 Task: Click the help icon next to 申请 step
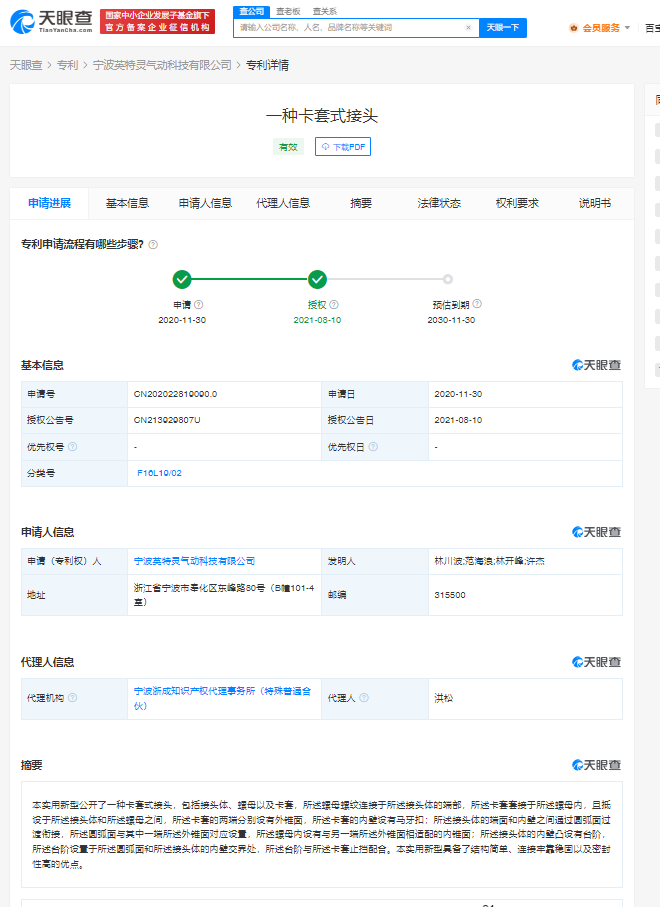coord(199,305)
